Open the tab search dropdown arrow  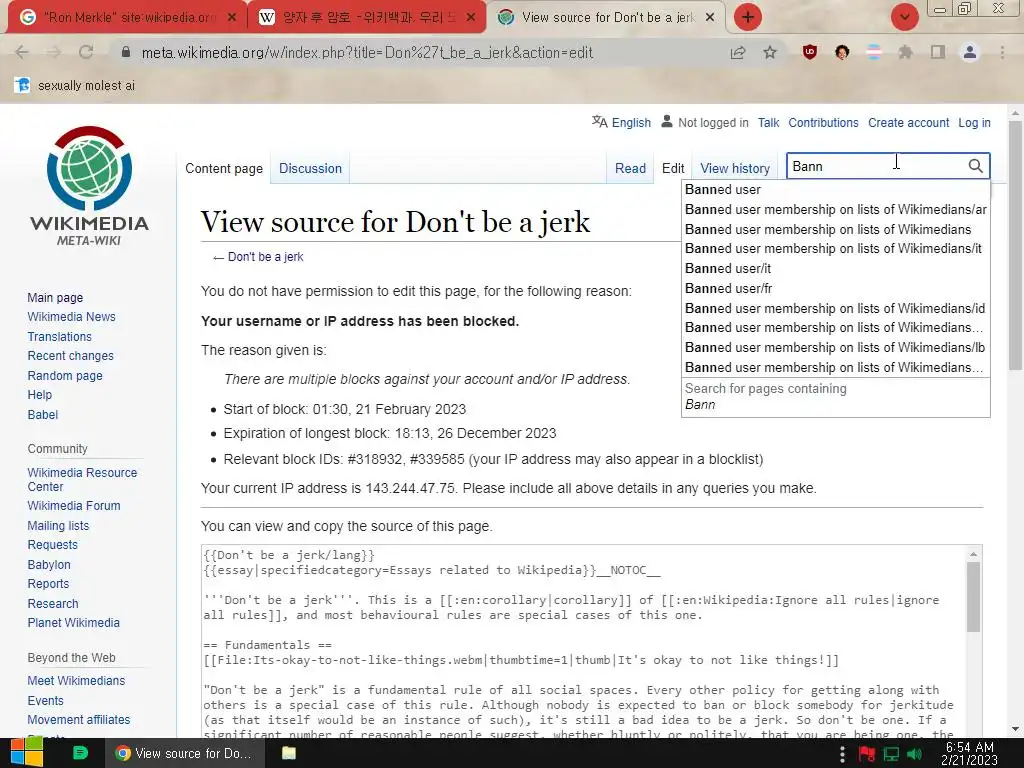(x=904, y=17)
